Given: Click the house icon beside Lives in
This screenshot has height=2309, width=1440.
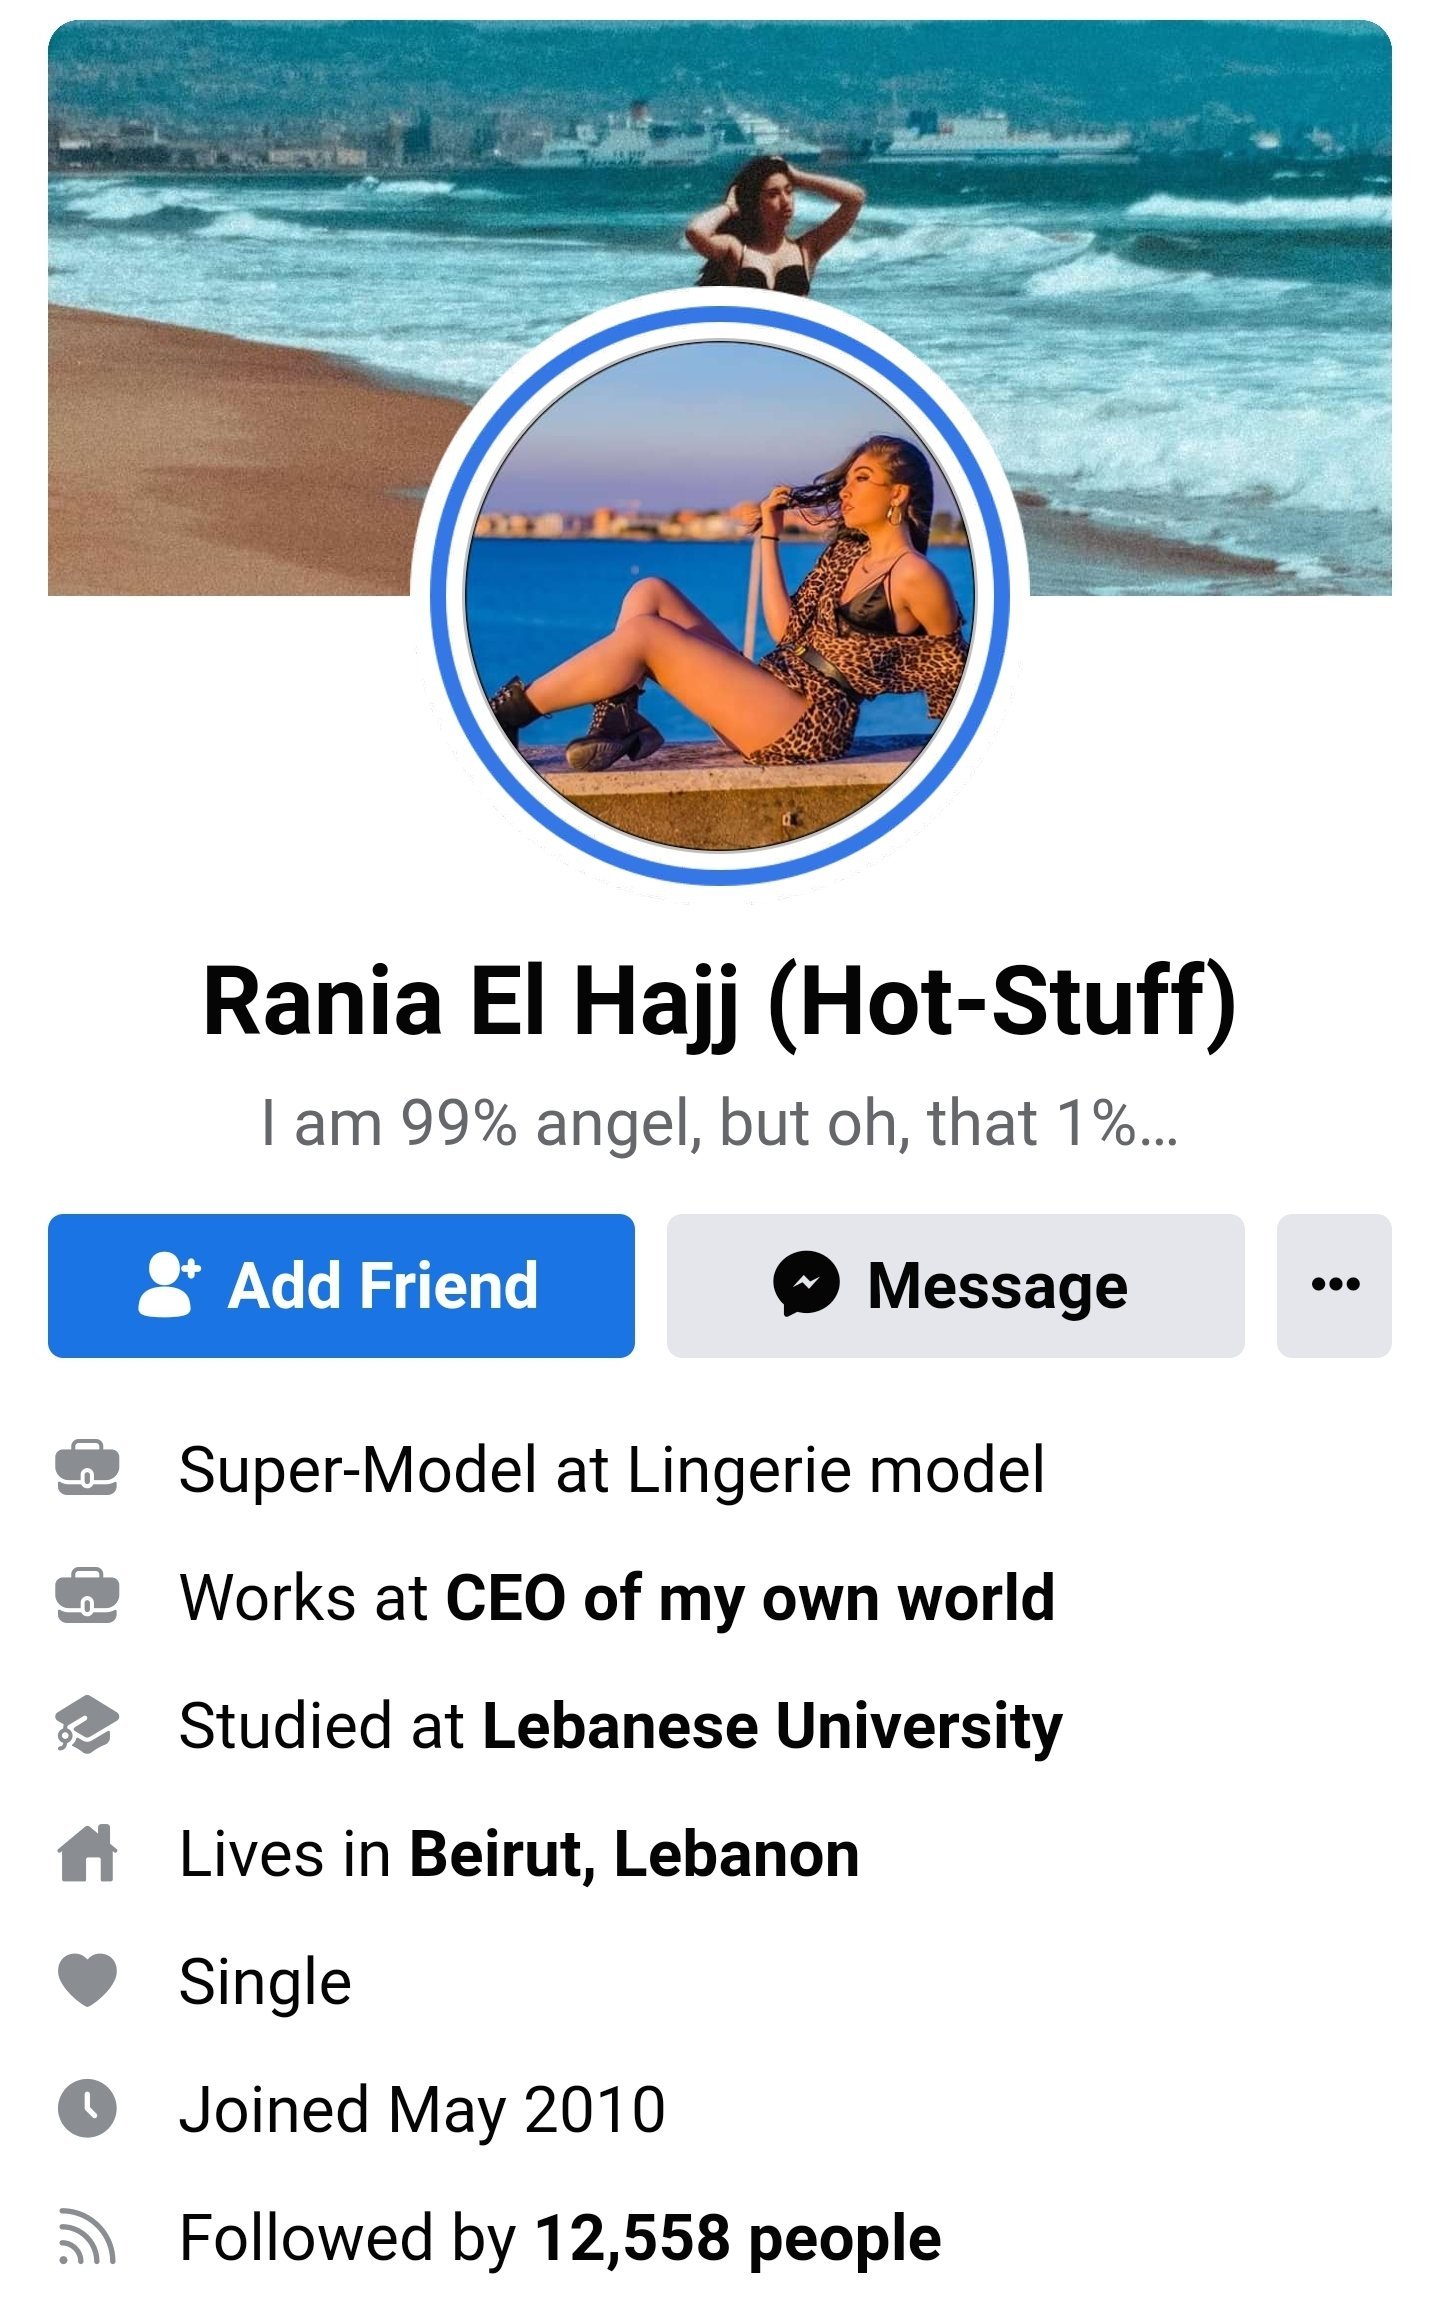Looking at the screenshot, I should point(87,1853).
